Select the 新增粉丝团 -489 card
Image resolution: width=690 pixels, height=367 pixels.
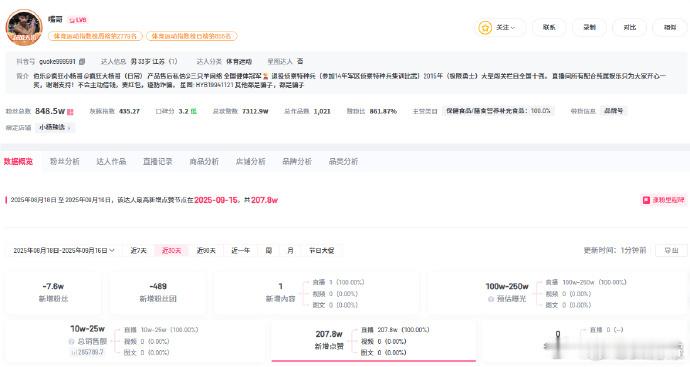click(158, 292)
